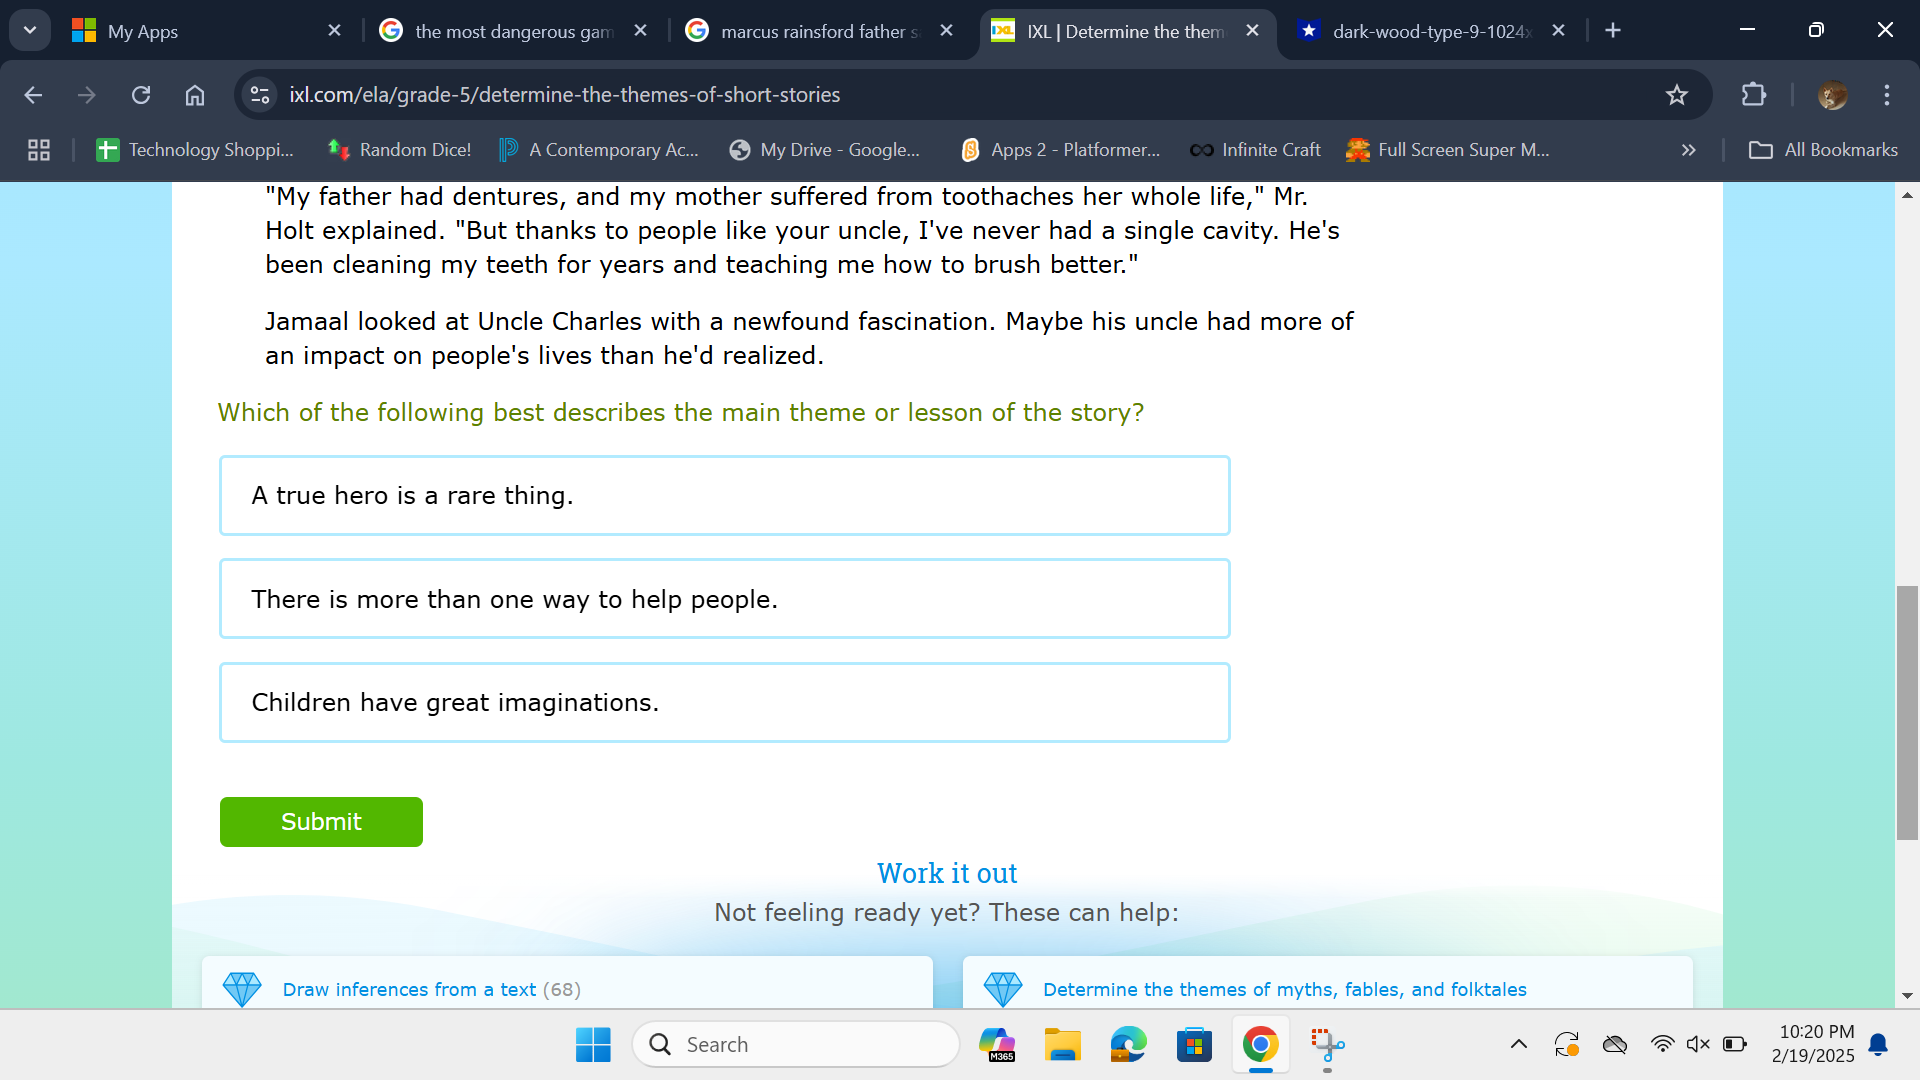Expand the system tray hidden icons chevron
The height and width of the screenshot is (1080, 1920).
click(x=1518, y=1045)
